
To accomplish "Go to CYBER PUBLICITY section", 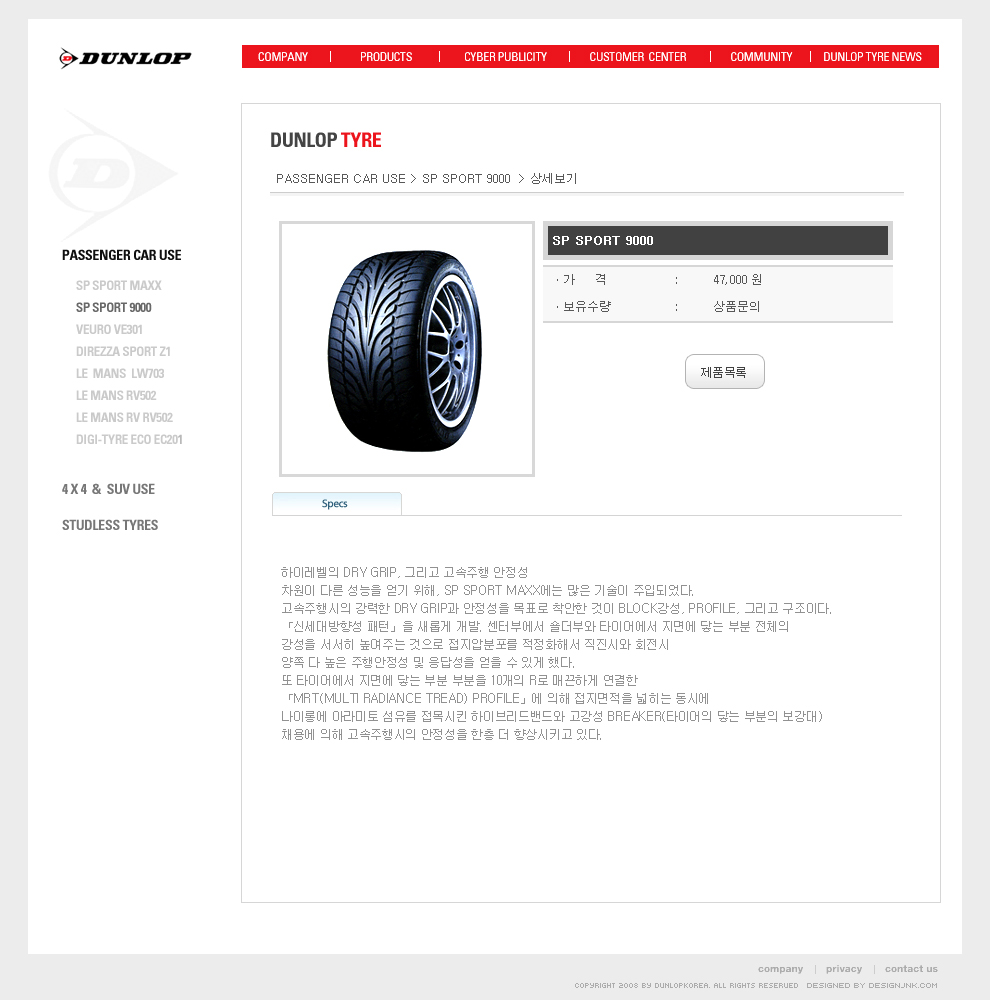I will [x=505, y=57].
